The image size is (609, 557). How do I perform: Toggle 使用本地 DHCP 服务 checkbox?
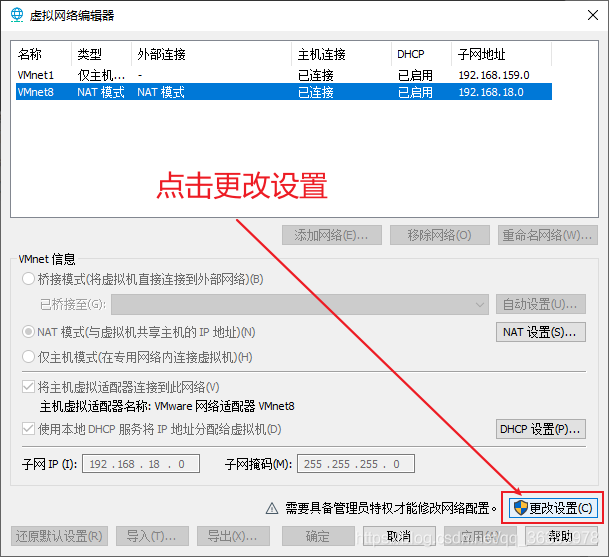click(x=28, y=429)
